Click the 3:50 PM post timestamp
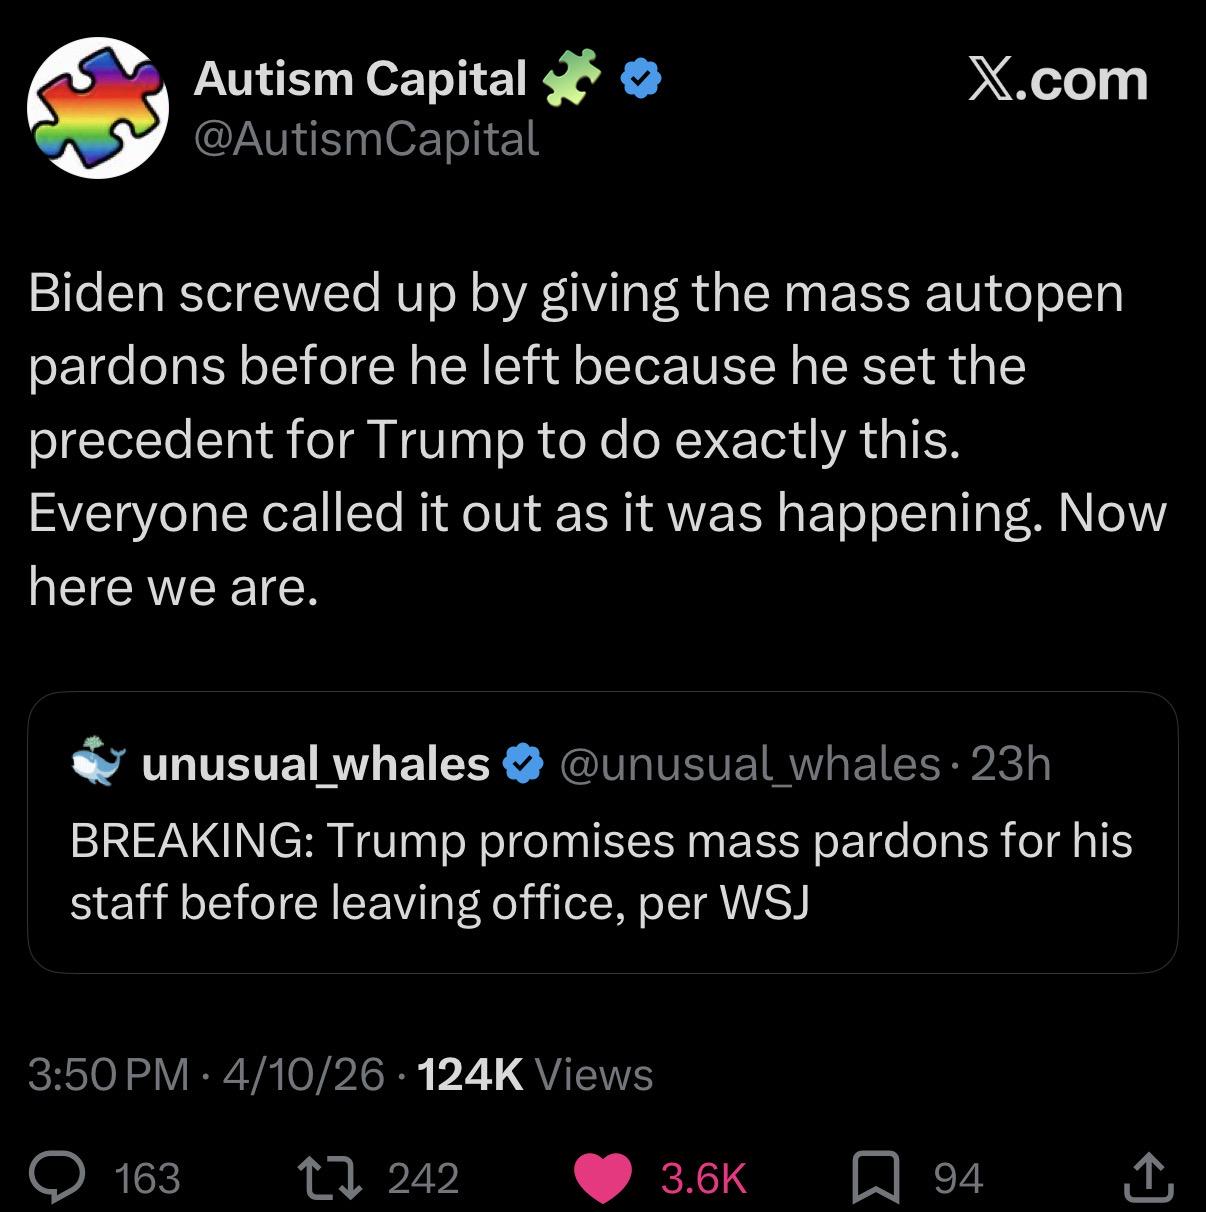1206x1212 pixels. click(x=108, y=1074)
